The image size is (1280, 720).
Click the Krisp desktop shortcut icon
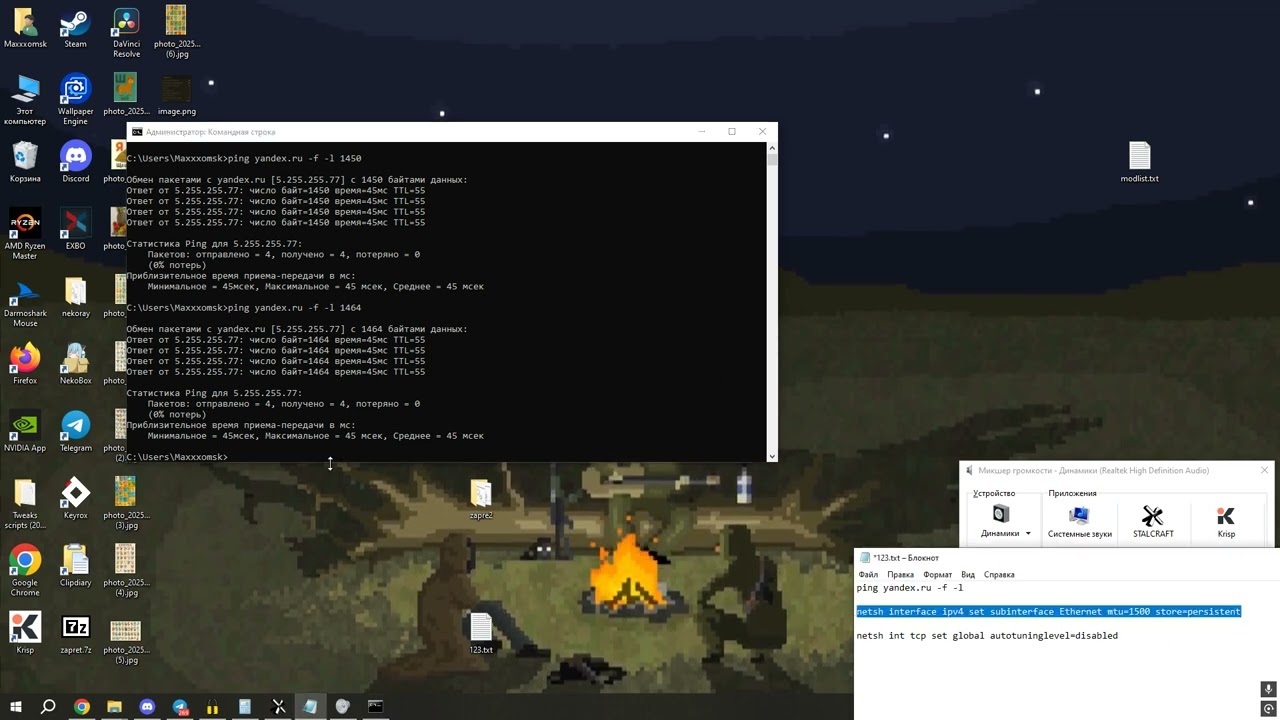[x=25, y=633]
